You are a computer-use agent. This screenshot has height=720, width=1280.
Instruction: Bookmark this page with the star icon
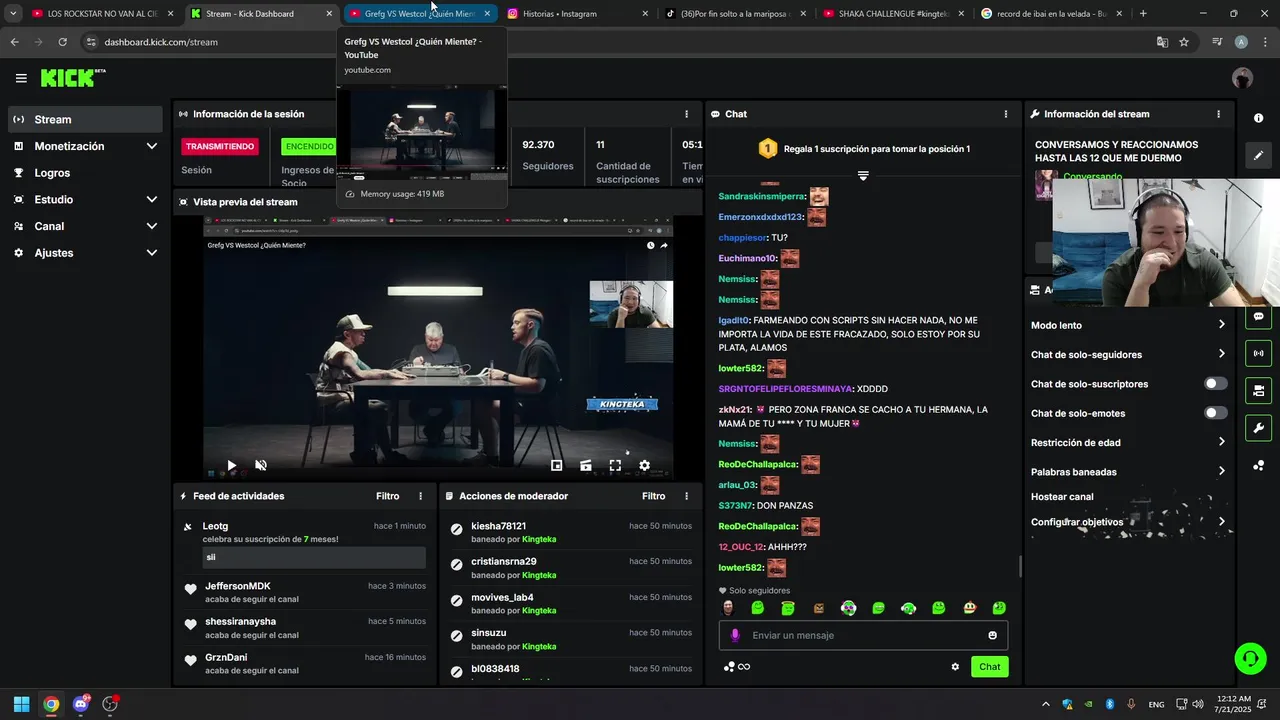click(1184, 42)
